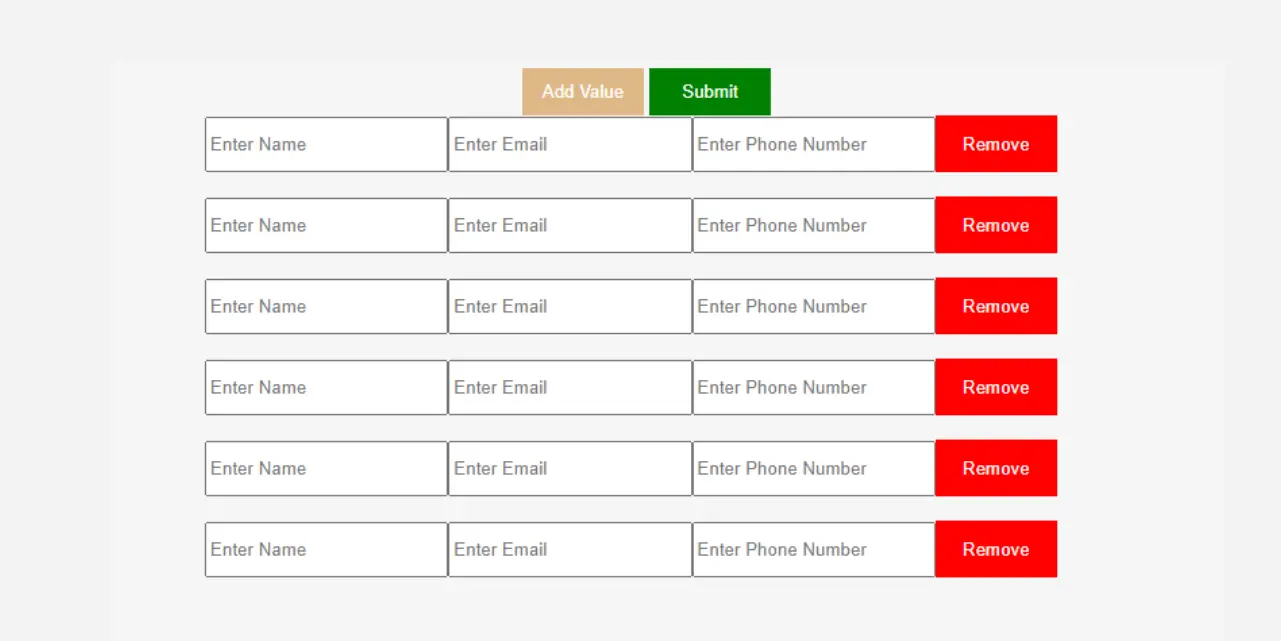The width and height of the screenshot is (1281, 641).
Task: Remove the third row of fields
Action: 996,306
